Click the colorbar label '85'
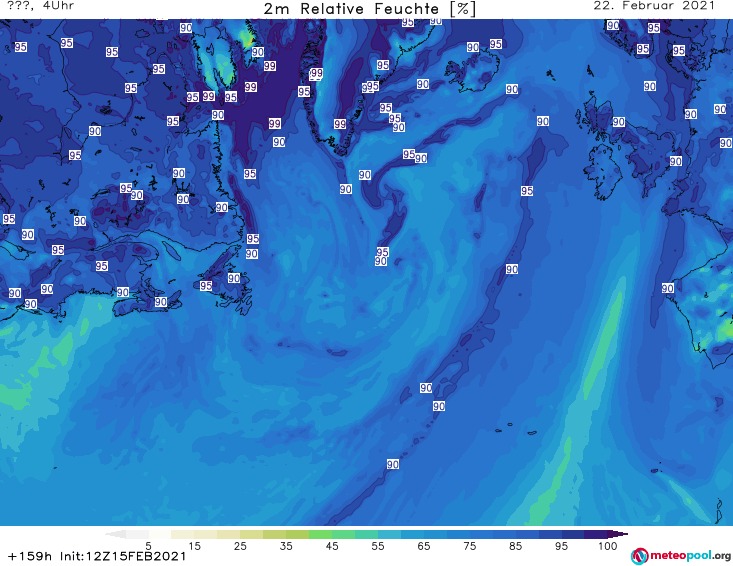Image resolution: width=733 pixels, height=566 pixels. 516,546
